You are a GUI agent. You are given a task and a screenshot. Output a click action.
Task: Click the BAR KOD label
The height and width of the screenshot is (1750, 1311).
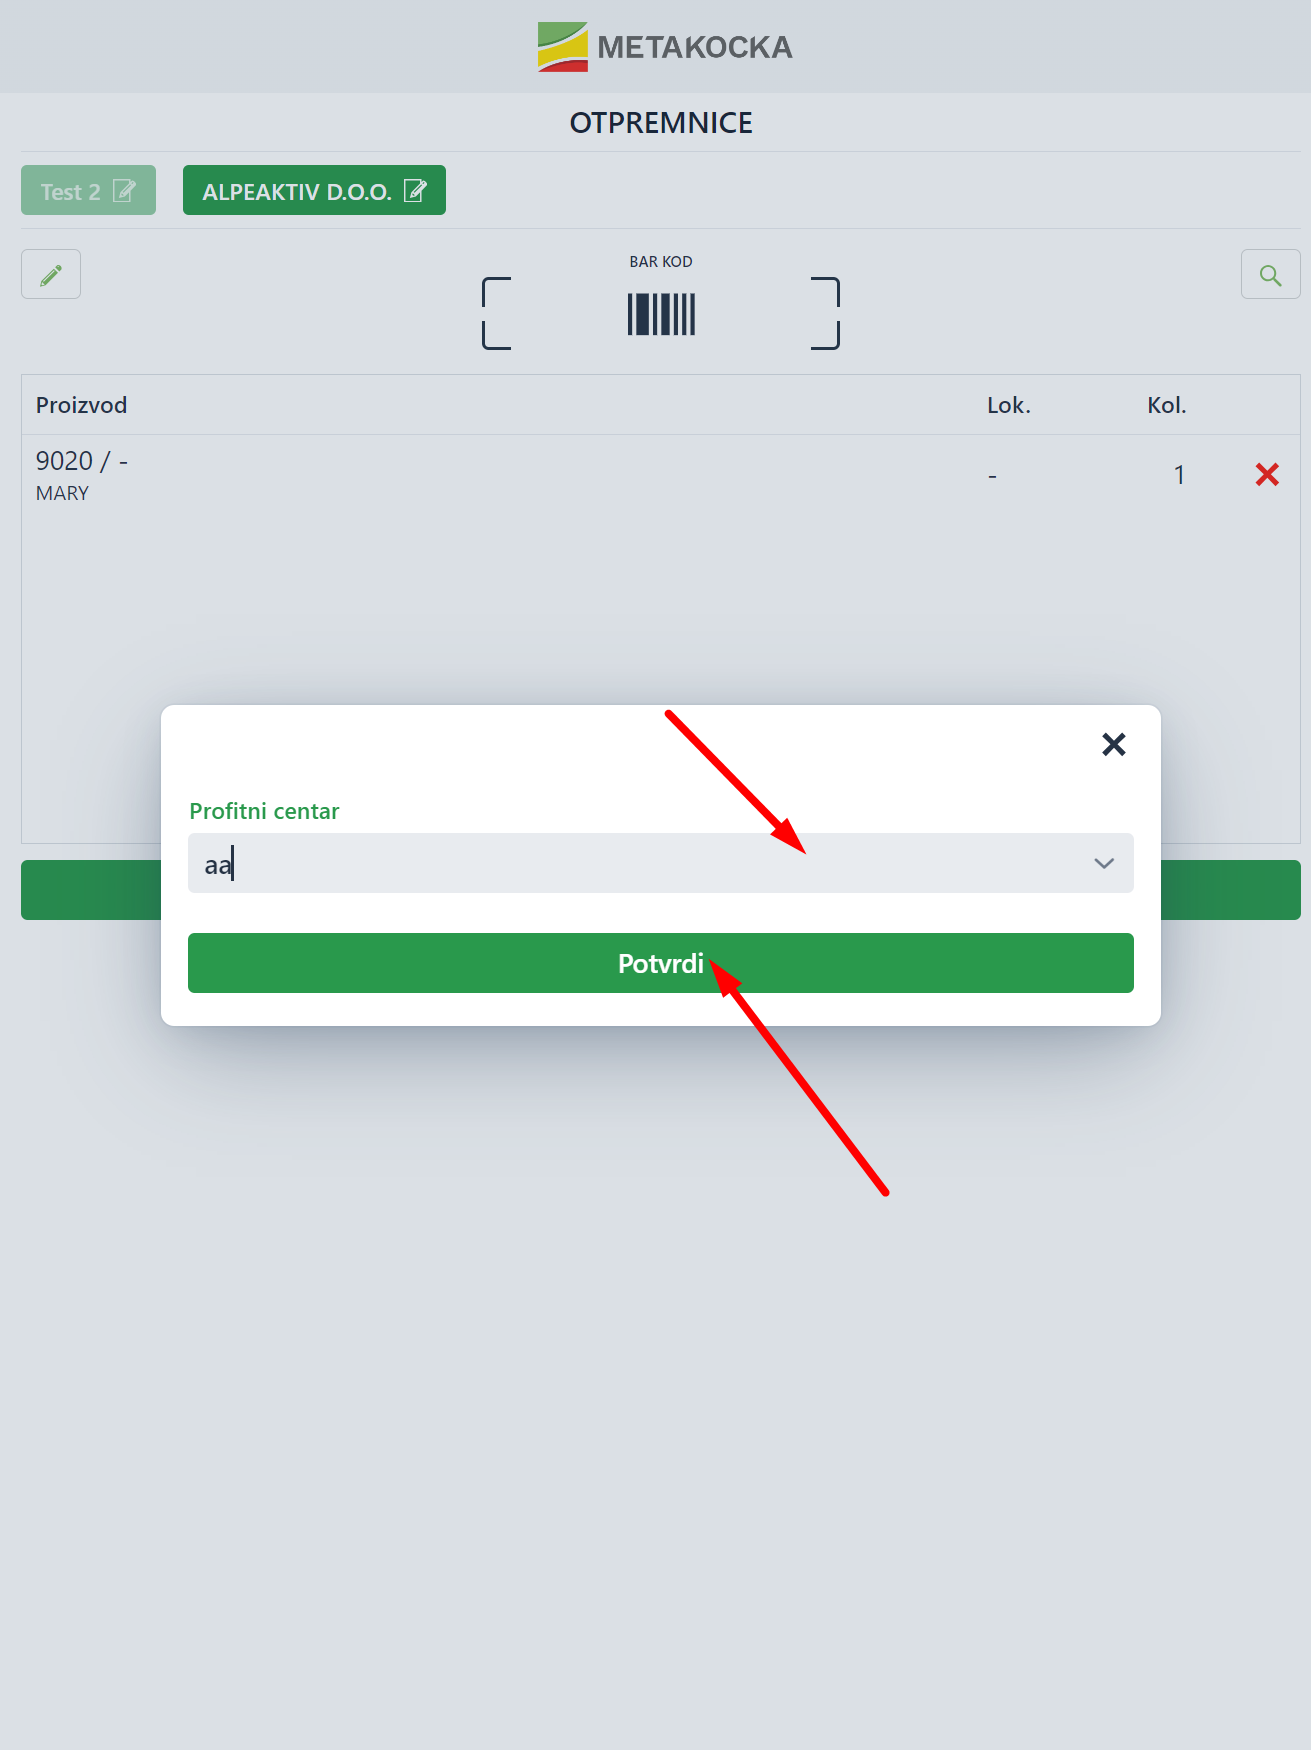pos(660,262)
